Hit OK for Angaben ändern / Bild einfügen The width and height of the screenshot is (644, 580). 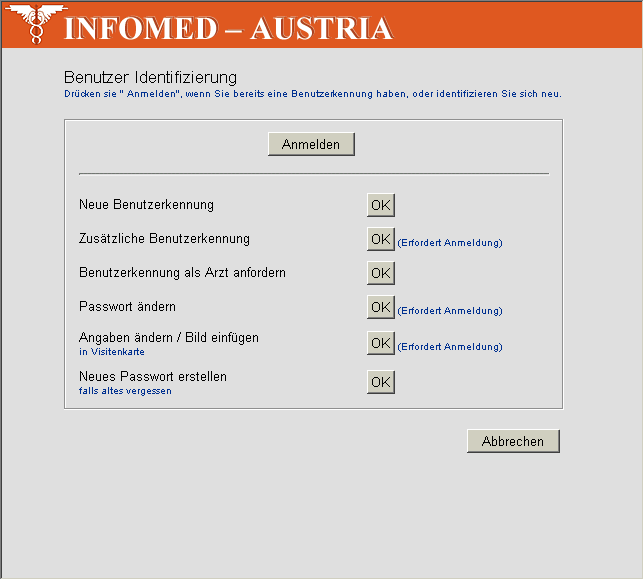point(381,343)
